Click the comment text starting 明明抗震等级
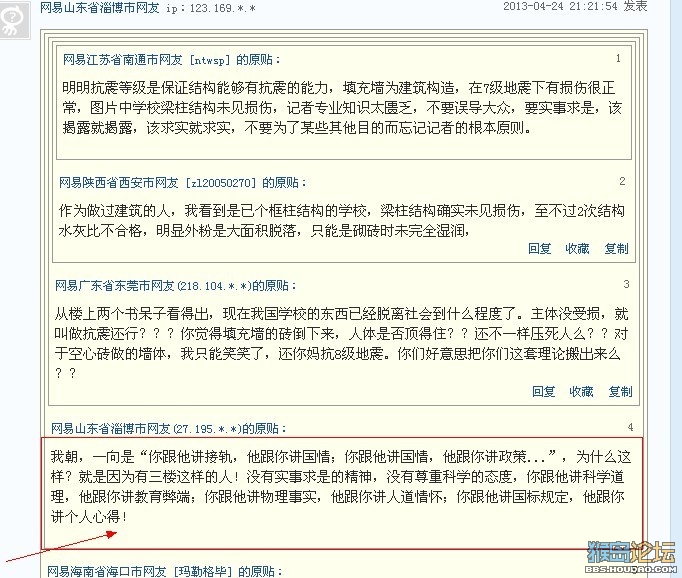Viewport: 682px width, 578px height. tap(342, 108)
